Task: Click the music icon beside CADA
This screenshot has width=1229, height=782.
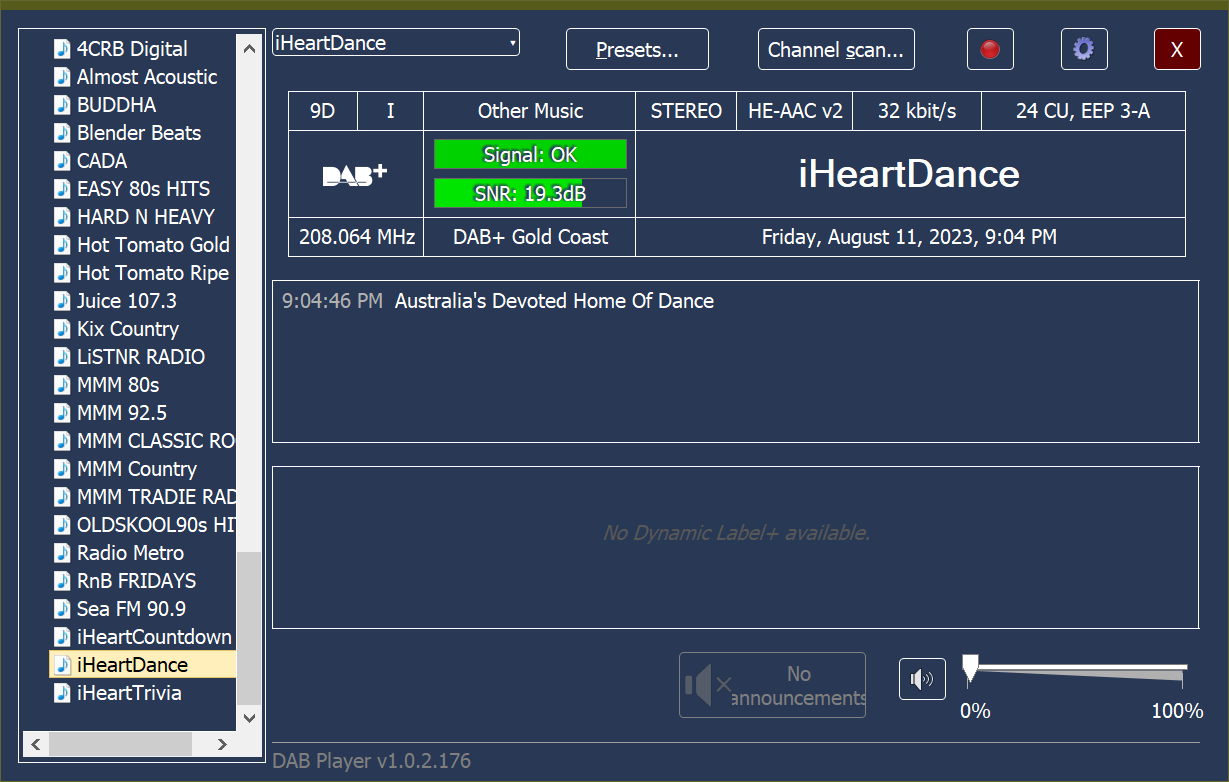Action: point(63,160)
